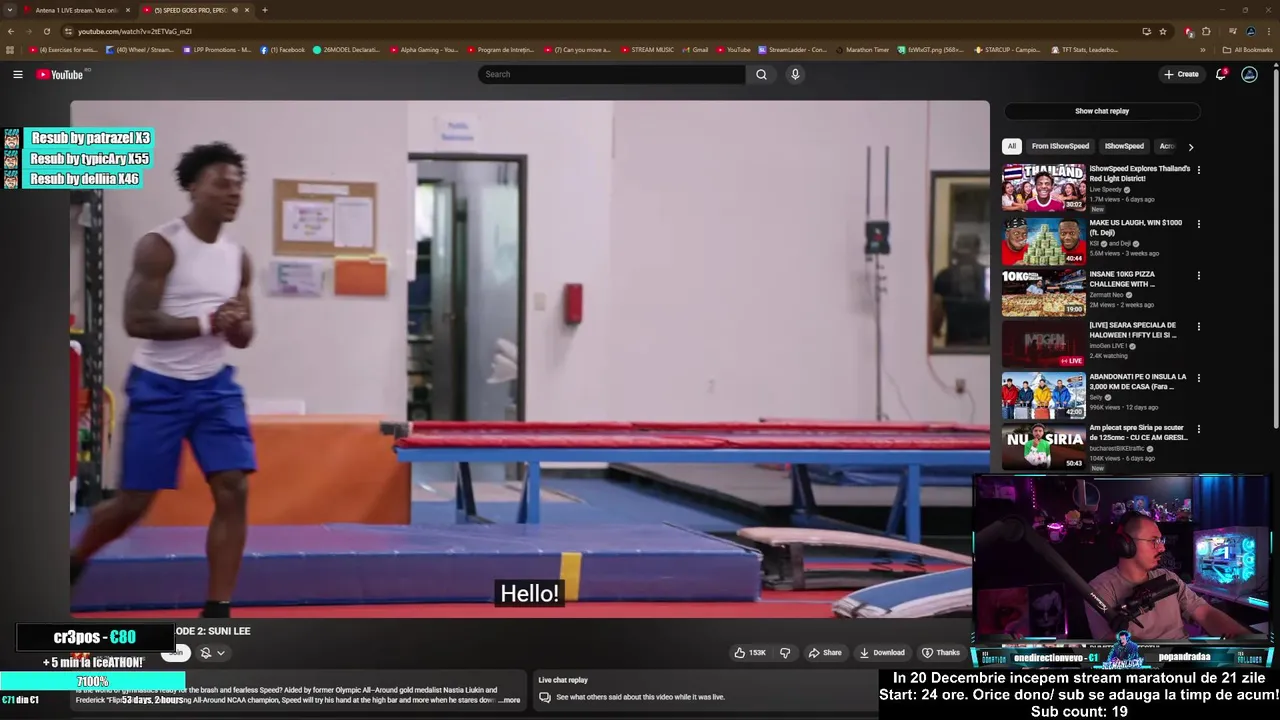1280x720 pixels.
Task: Switch to the Antena 1 LIVE stream tab
Action: (74, 10)
